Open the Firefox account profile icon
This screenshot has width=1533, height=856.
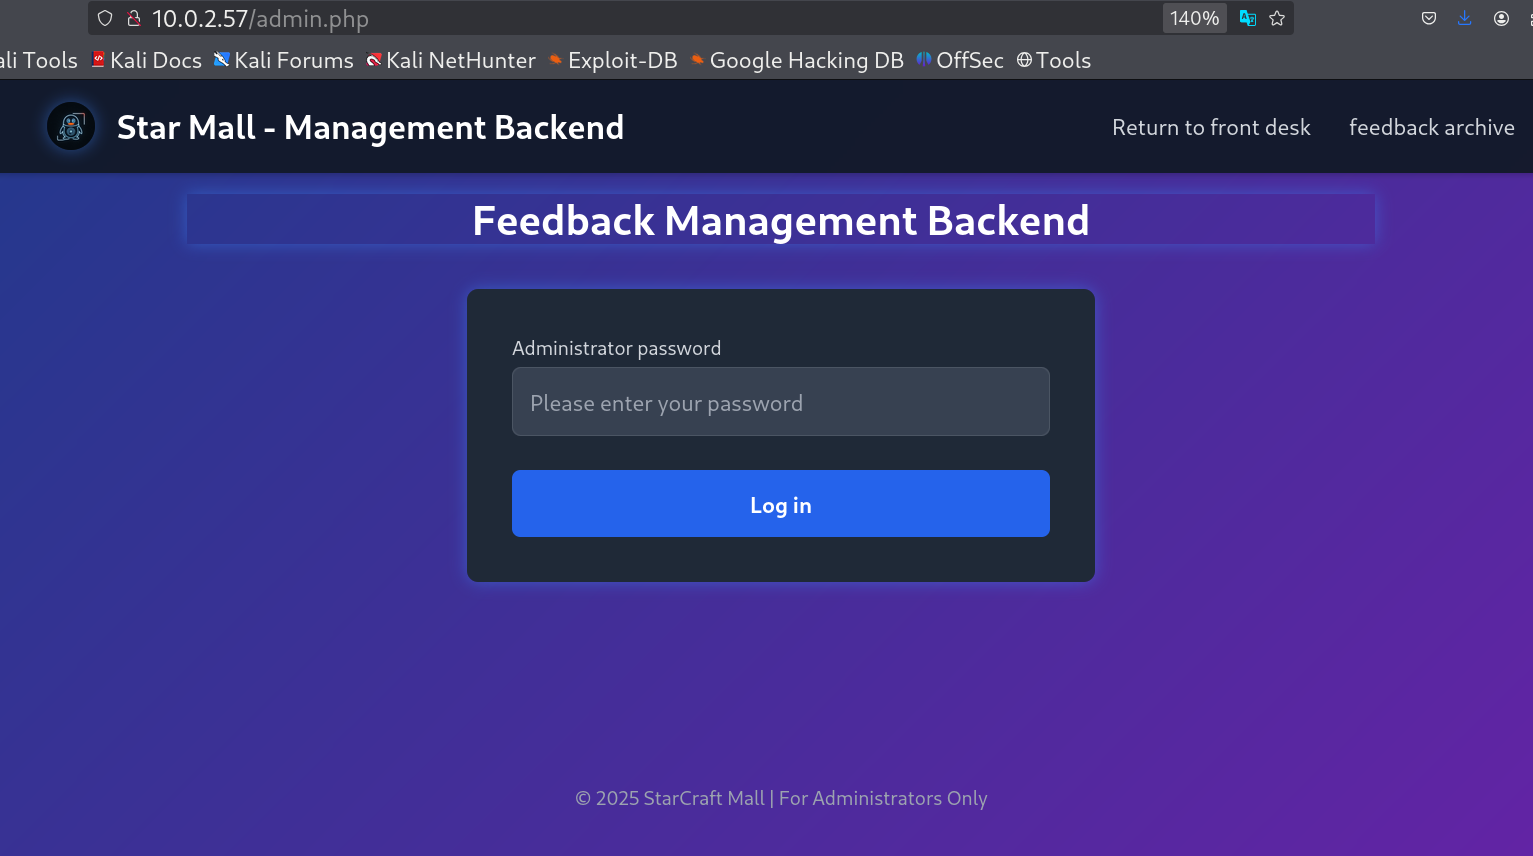1501,18
